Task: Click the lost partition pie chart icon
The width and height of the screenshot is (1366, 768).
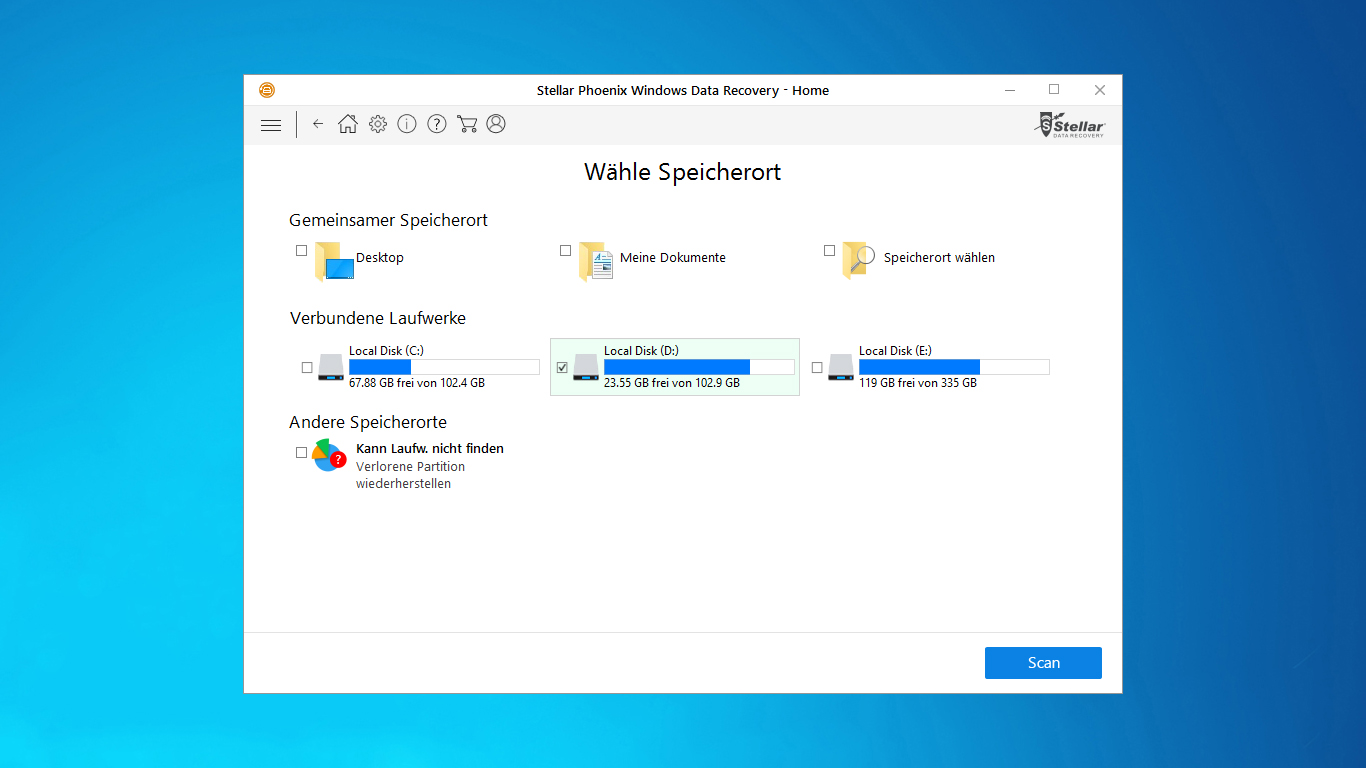Action: click(328, 455)
